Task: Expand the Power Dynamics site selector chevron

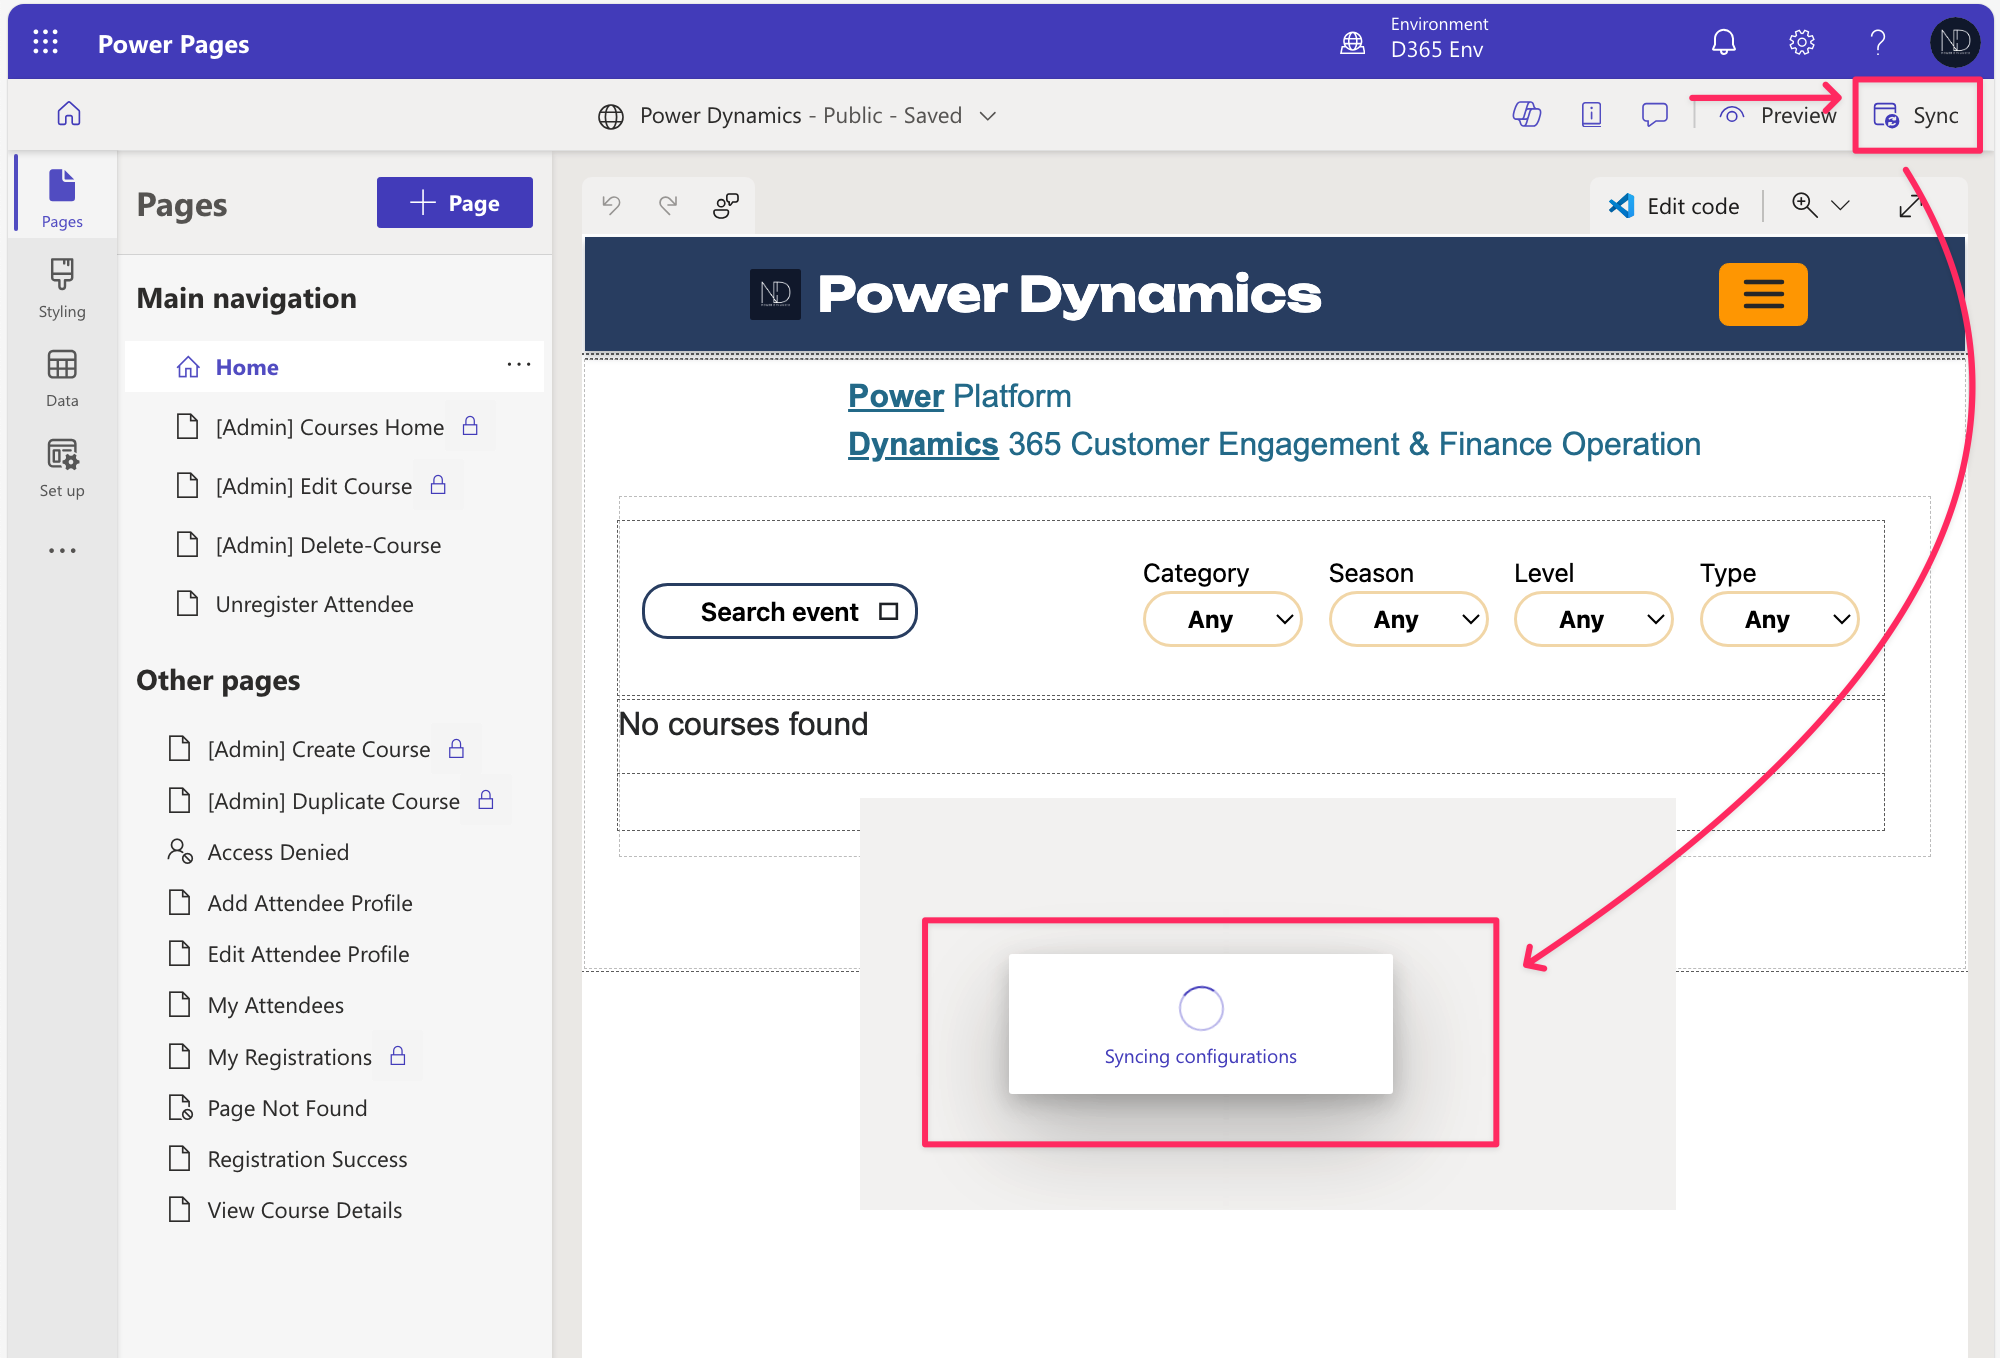Action: click(988, 116)
